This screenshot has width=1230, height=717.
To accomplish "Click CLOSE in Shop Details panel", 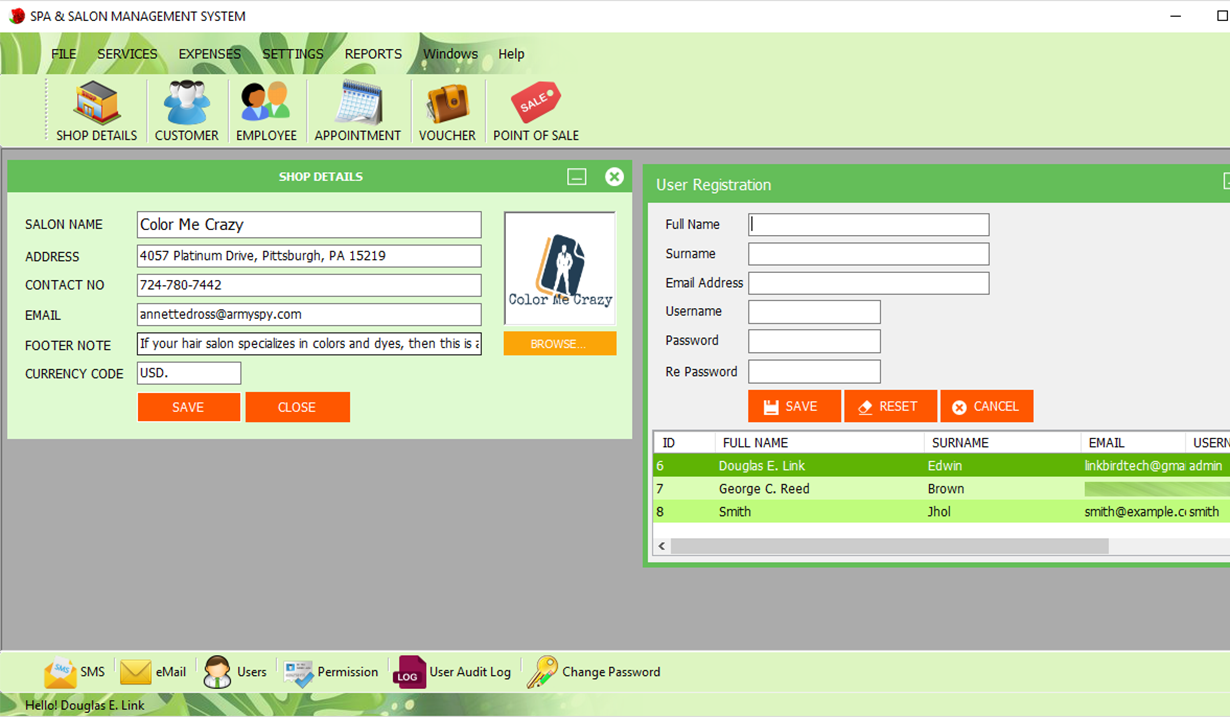I will pos(297,407).
